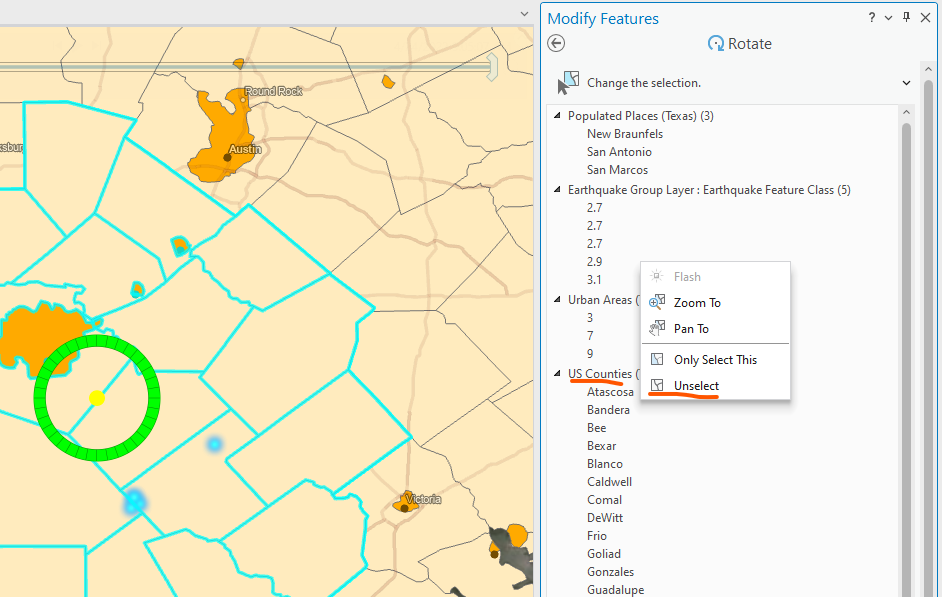This screenshot has width=942, height=597.
Task: Select San Antonio in the feature list
Action: (x=619, y=152)
